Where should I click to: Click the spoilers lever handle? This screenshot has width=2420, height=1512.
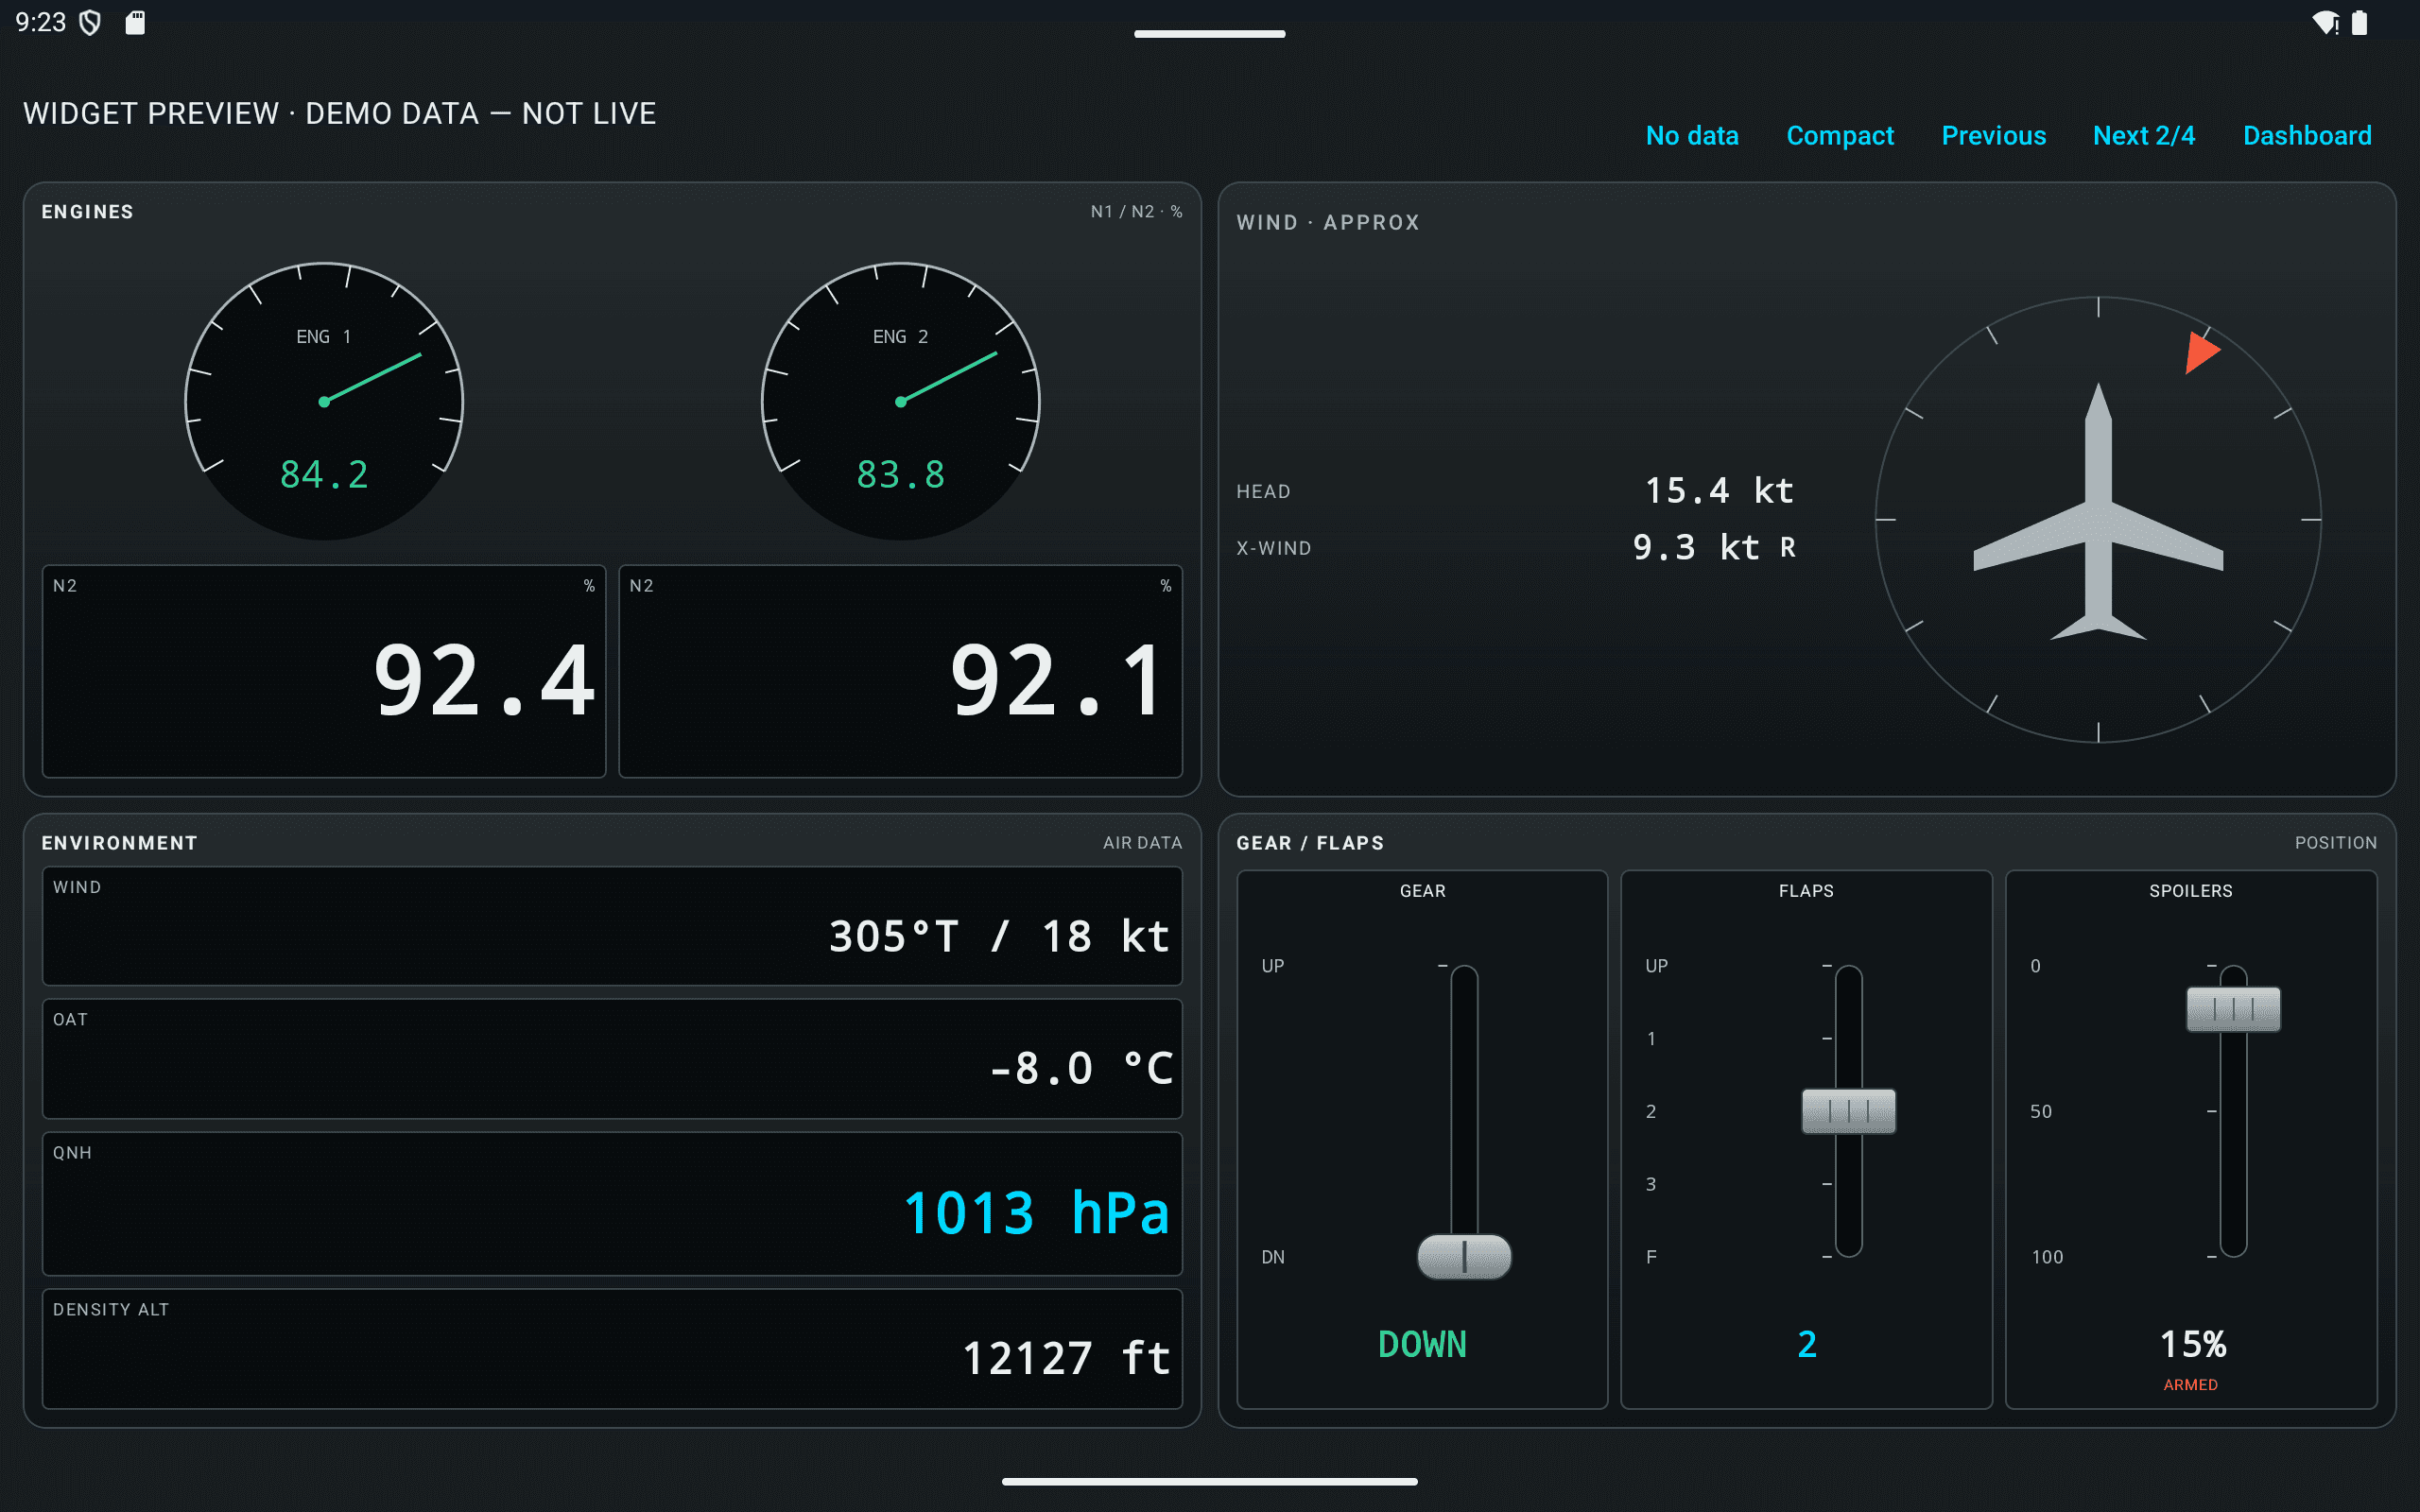click(2233, 1008)
